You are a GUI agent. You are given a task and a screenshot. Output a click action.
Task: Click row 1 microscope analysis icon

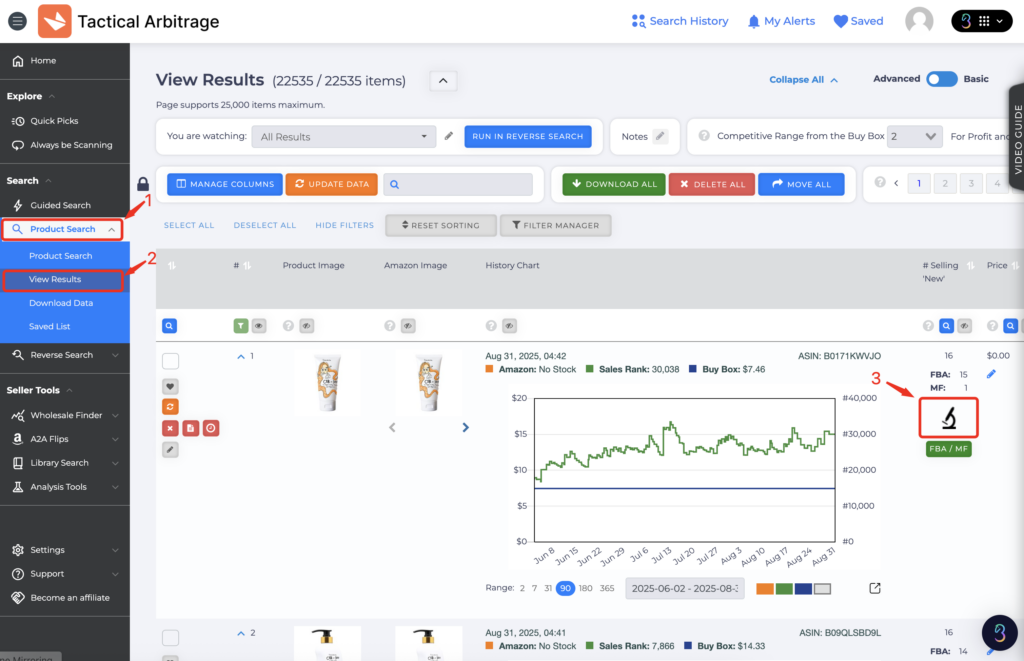point(949,418)
